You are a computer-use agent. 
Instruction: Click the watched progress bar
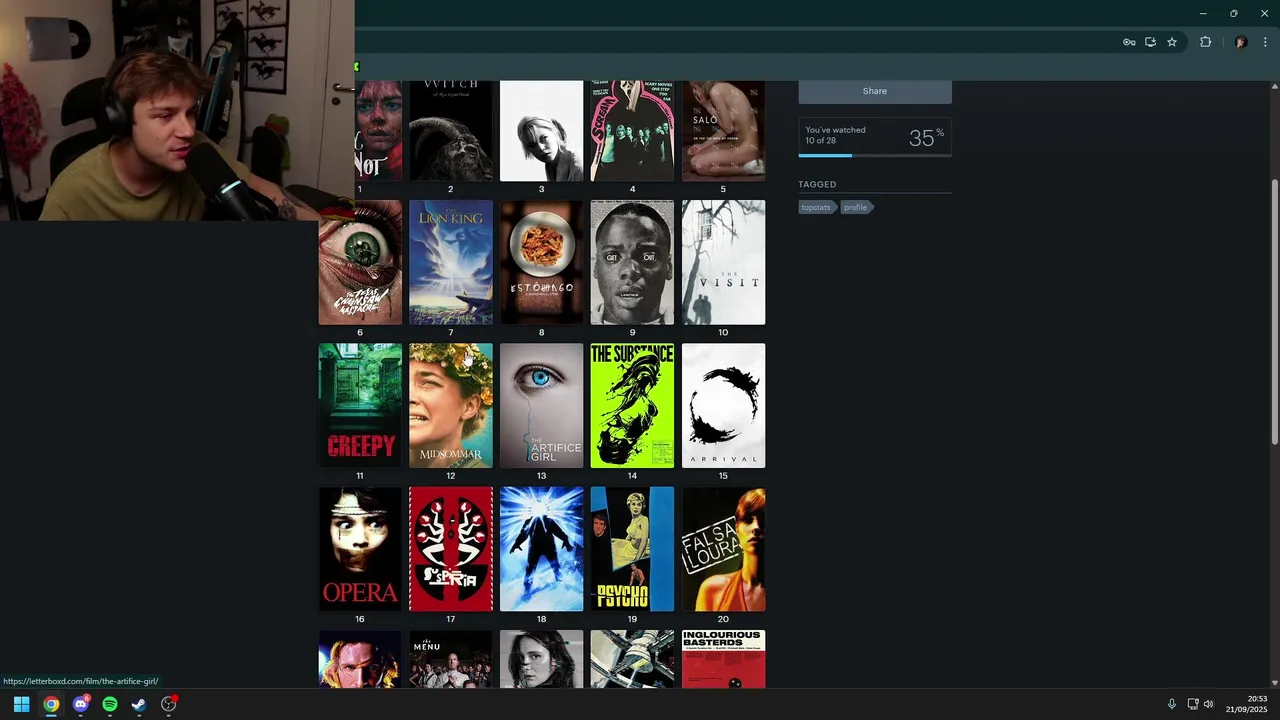(875, 155)
